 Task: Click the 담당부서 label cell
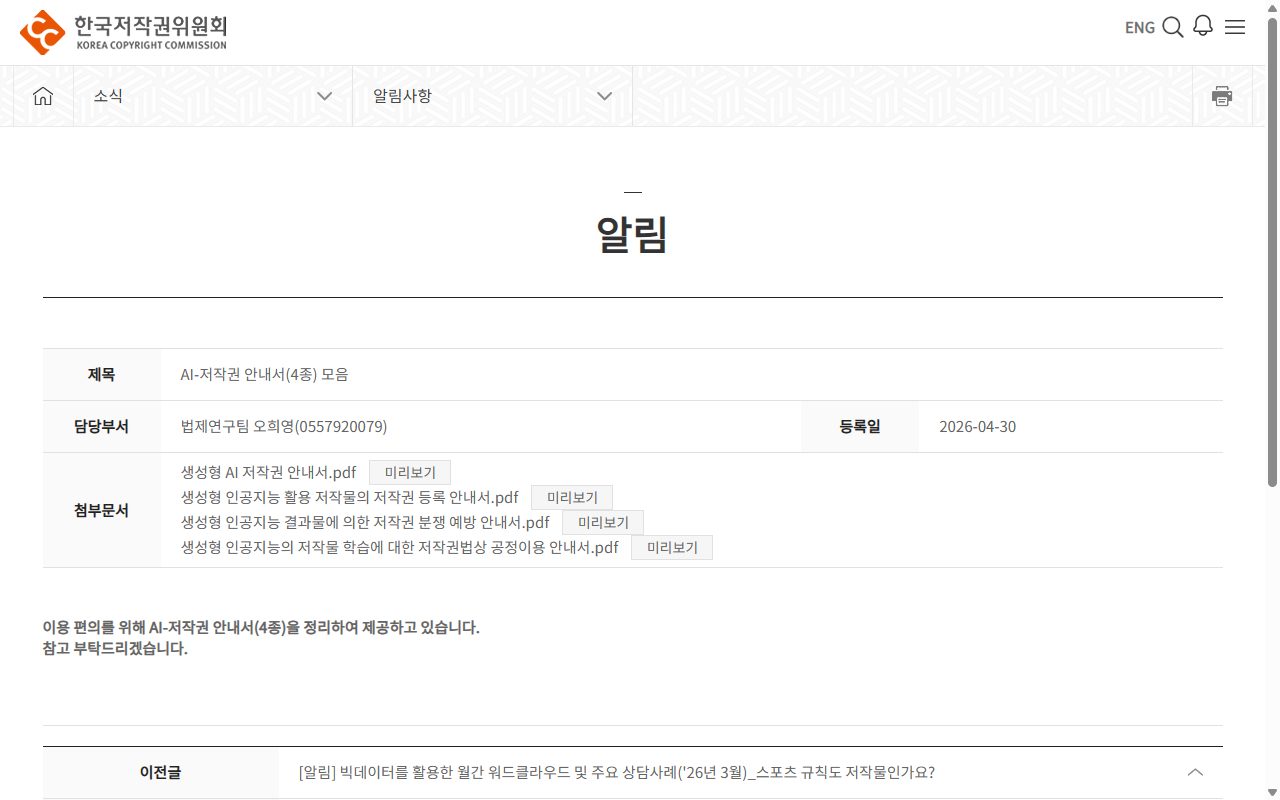coord(101,427)
